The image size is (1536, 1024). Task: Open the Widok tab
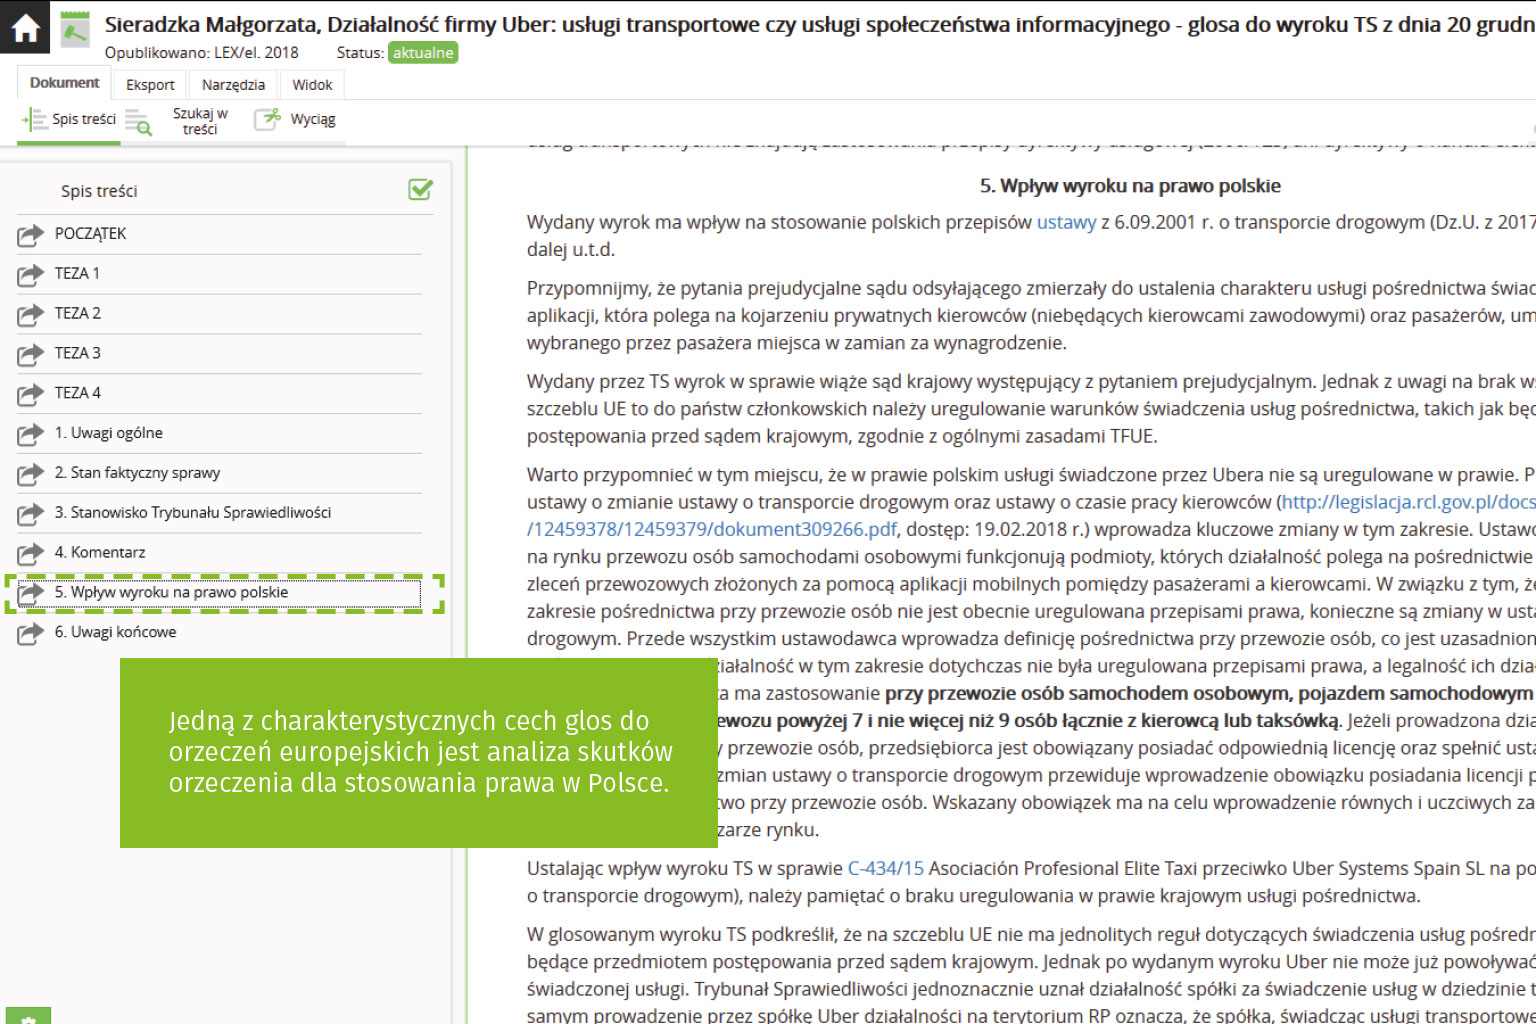[x=312, y=85]
